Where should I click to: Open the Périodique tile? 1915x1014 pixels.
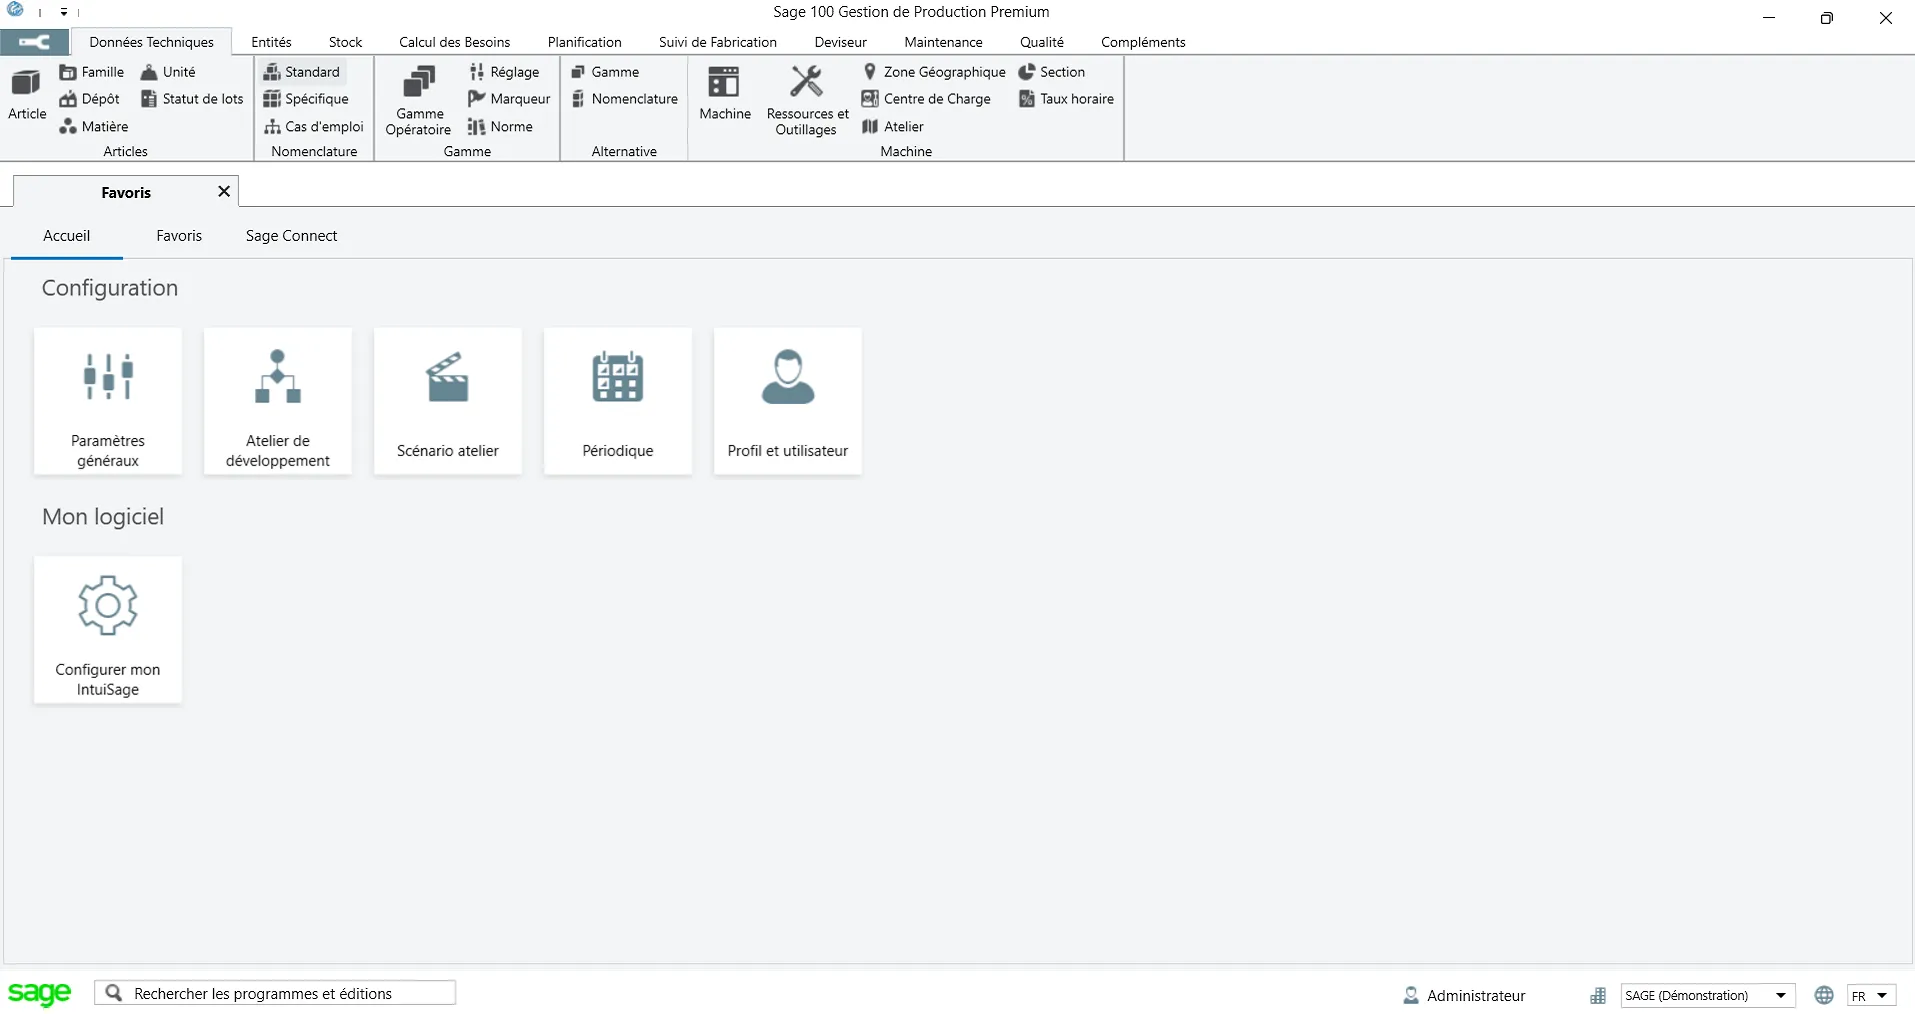[618, 401]
